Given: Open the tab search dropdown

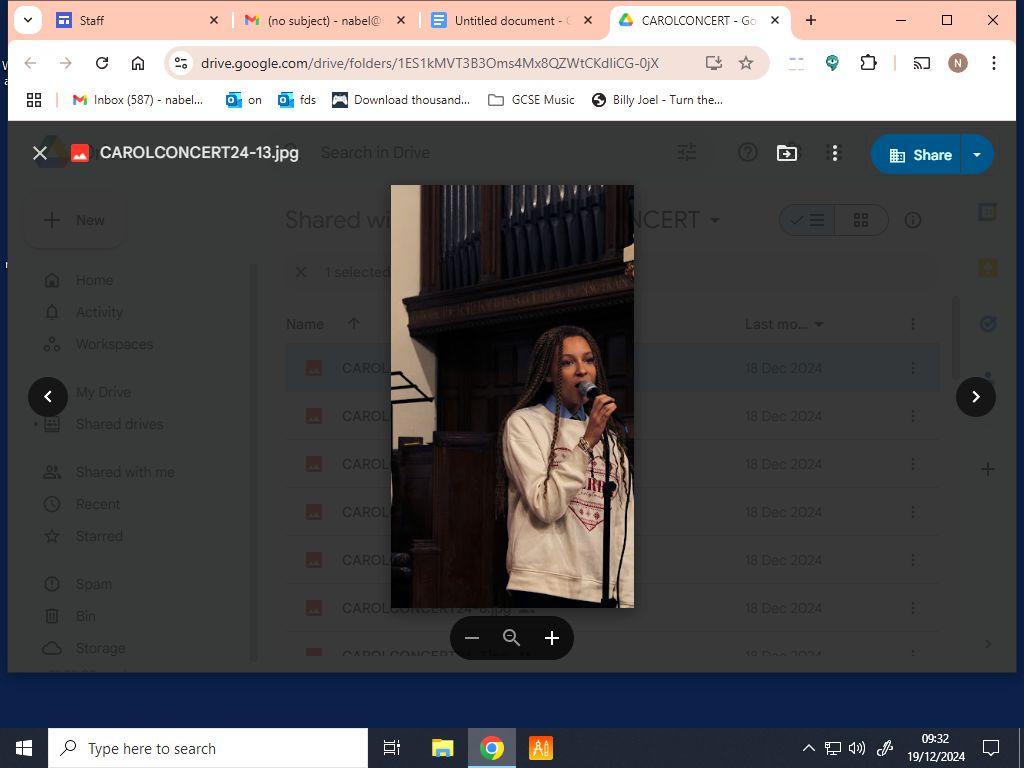Looking at the screenshot, I should (x=28, y=21).
